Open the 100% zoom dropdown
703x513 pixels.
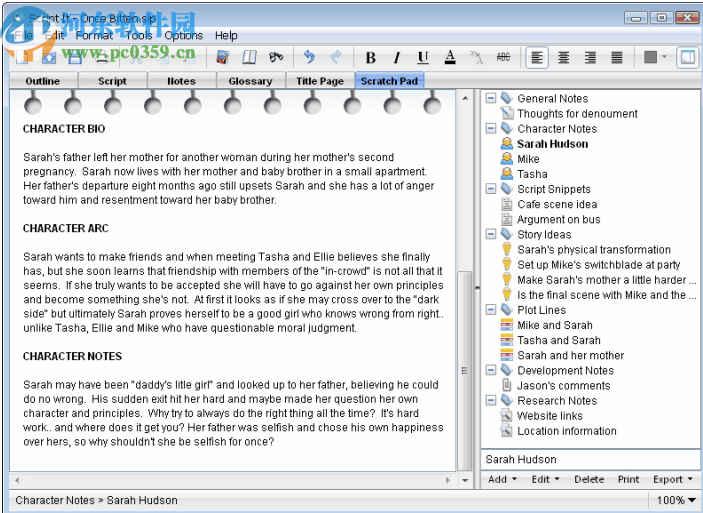(x=676, y=500)
